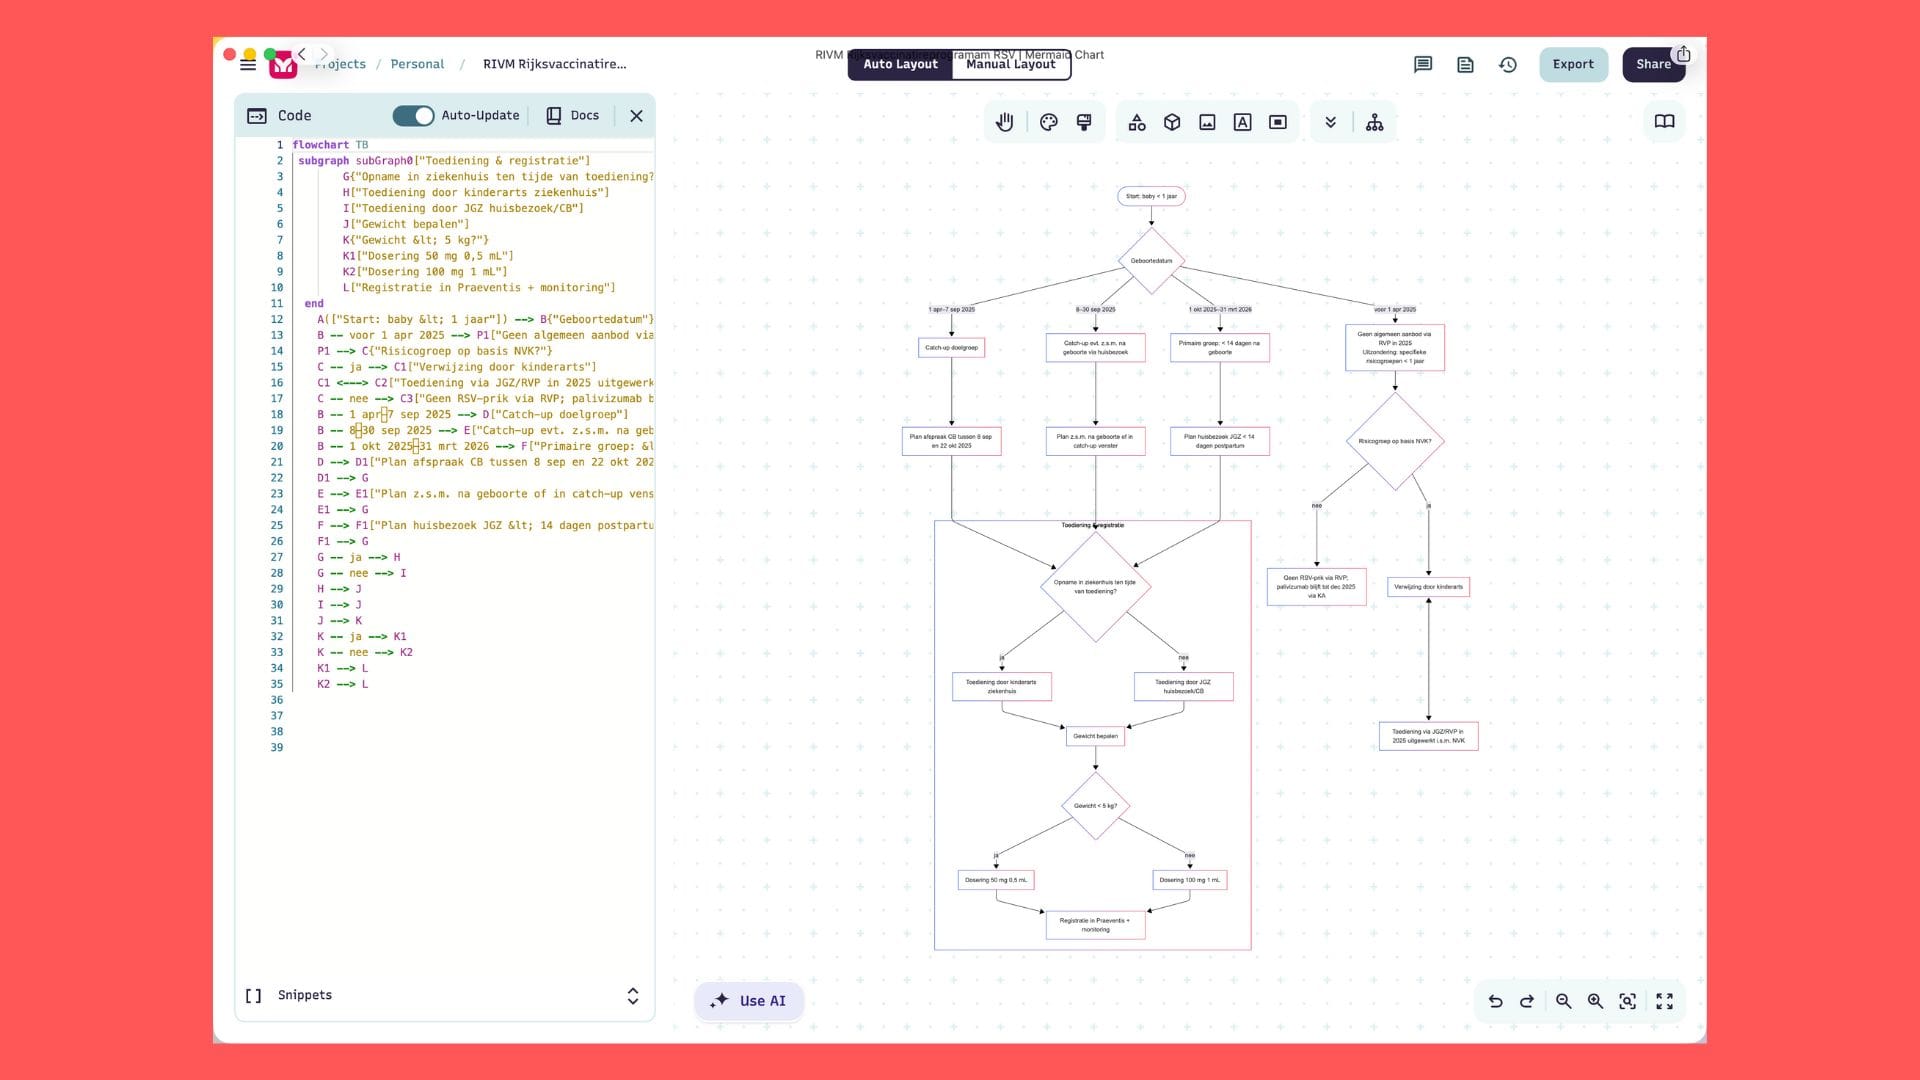The height and width of the screenshot is (1080, 1920).
Task: Open the comments panel
Action: pyautogui.click(x=1422, y=64)
